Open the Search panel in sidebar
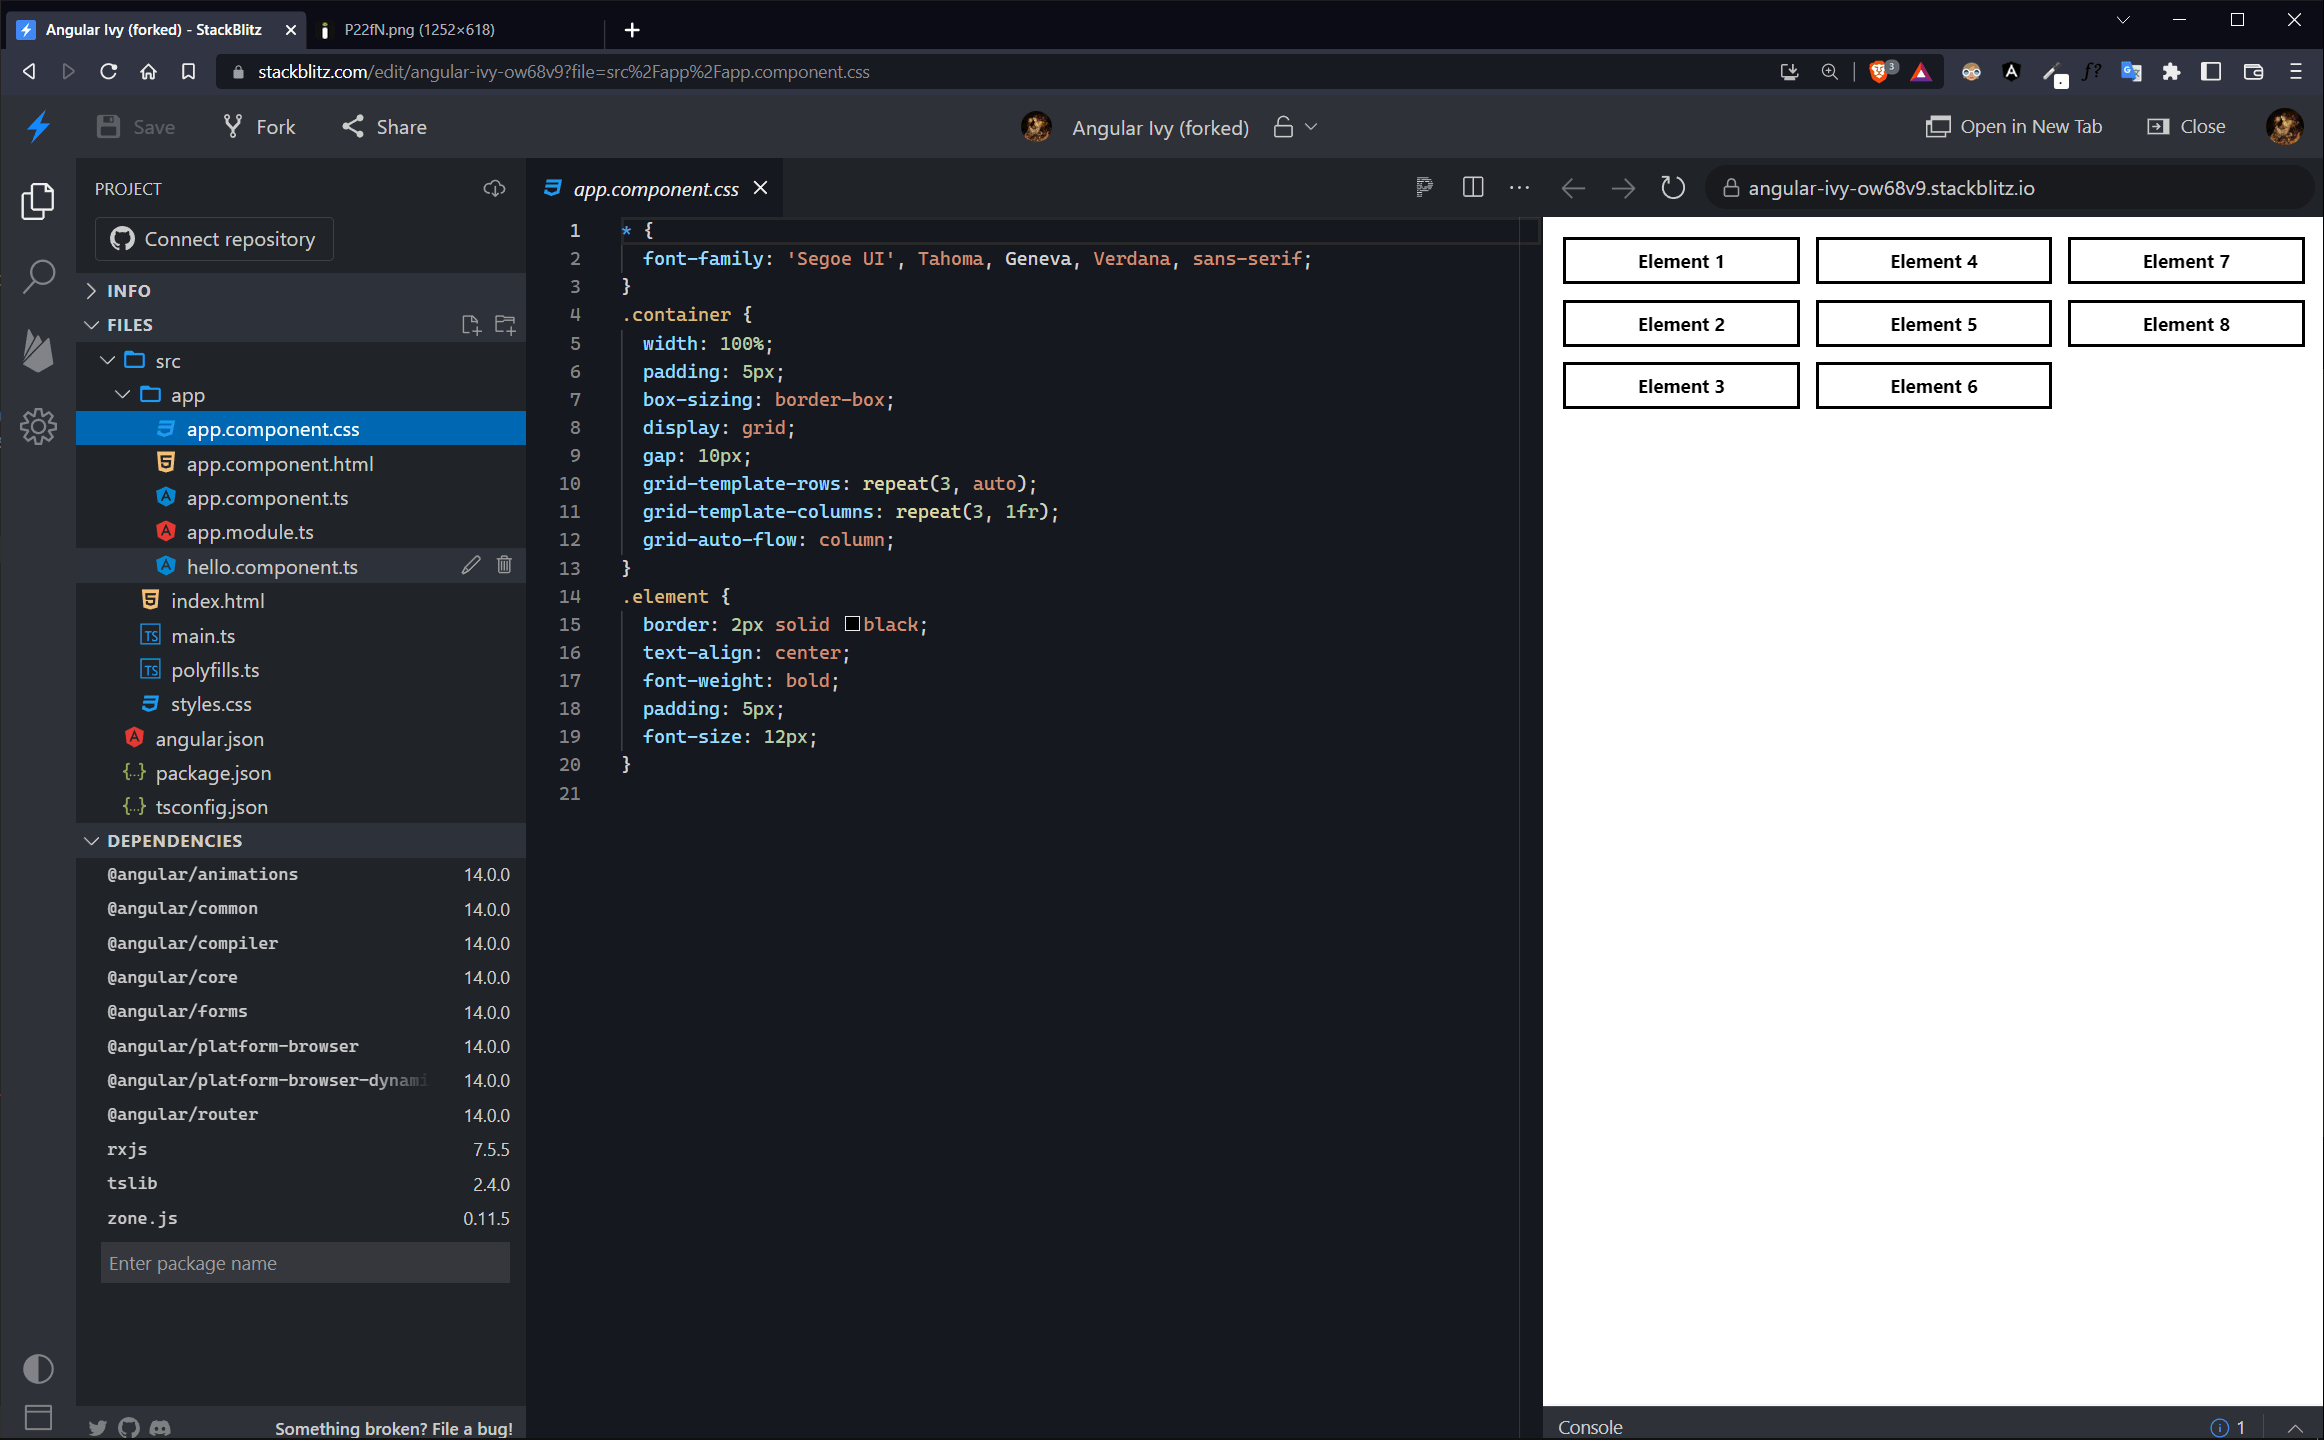 (x=38, y=275)
